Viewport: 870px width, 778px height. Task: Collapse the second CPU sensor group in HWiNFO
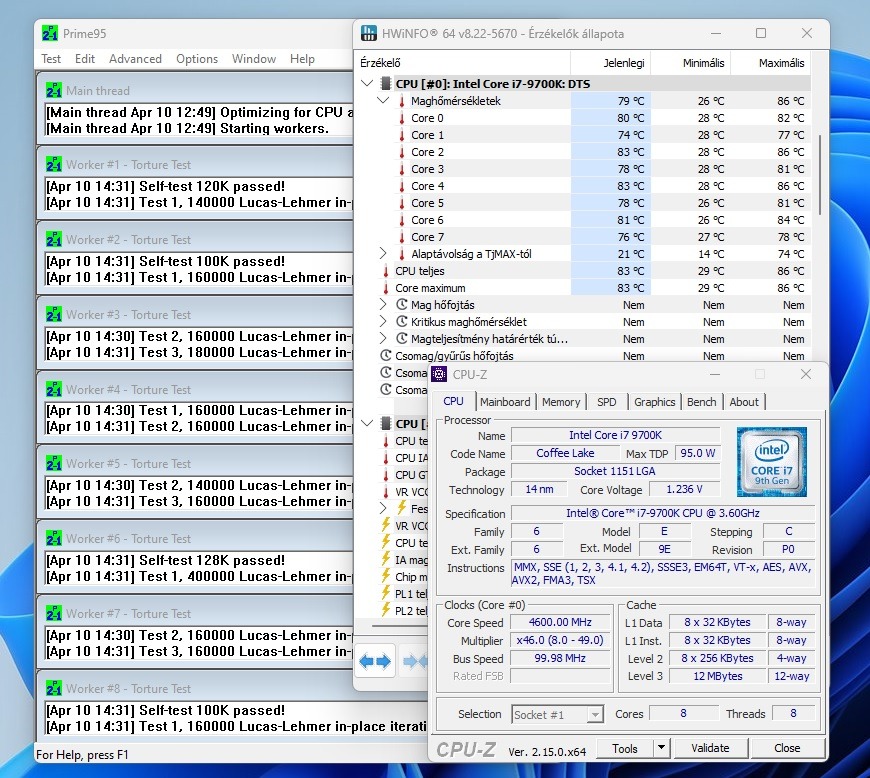[x=367, y=423]
